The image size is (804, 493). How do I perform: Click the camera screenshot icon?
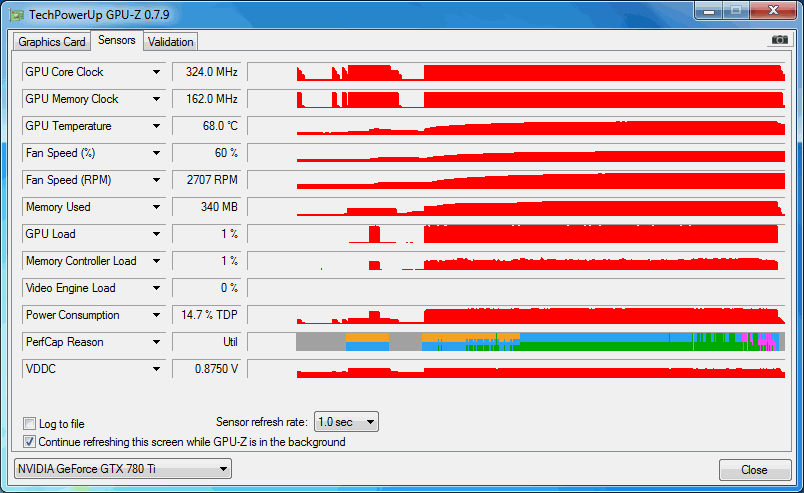779,40
